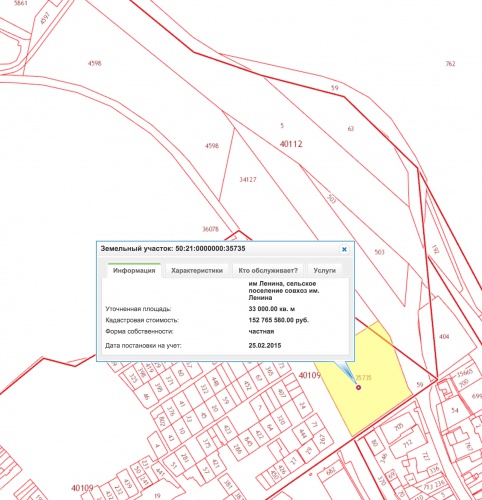Click the upper 4598 parcel label
482x500 pixels.
point(95,63)
